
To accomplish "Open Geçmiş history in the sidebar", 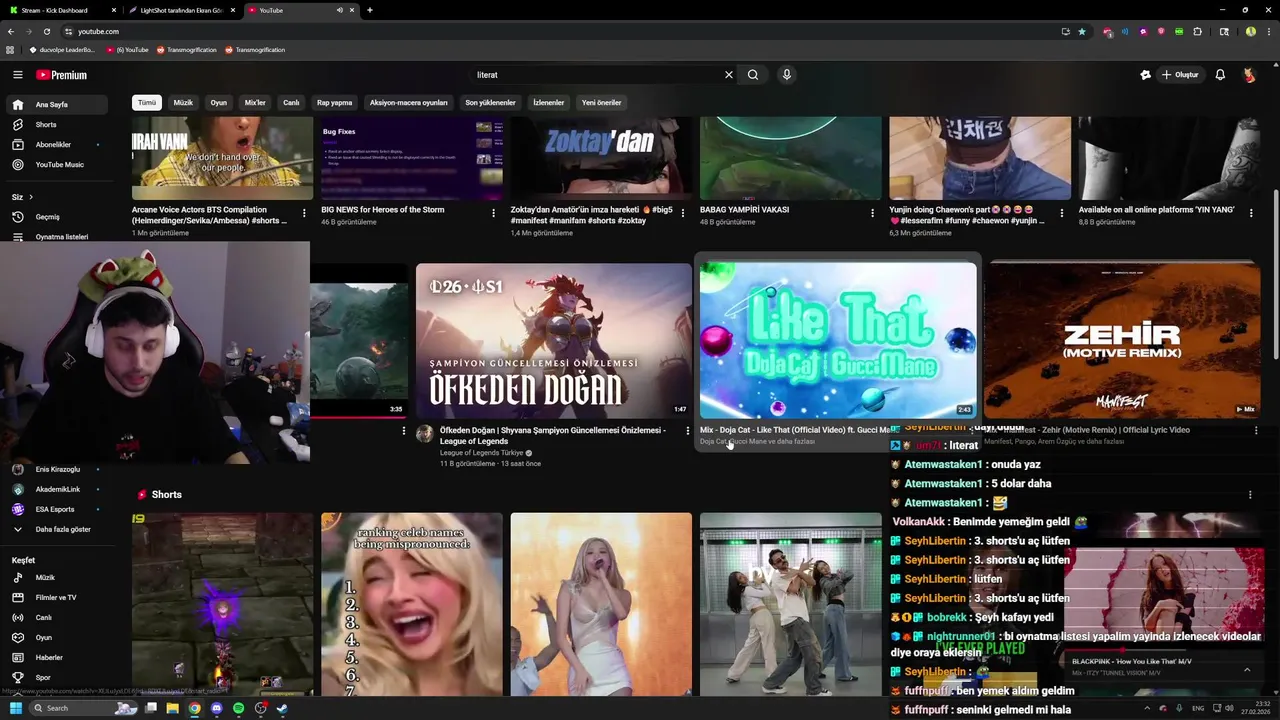I will pyautogui.click(x=56, y=217).
